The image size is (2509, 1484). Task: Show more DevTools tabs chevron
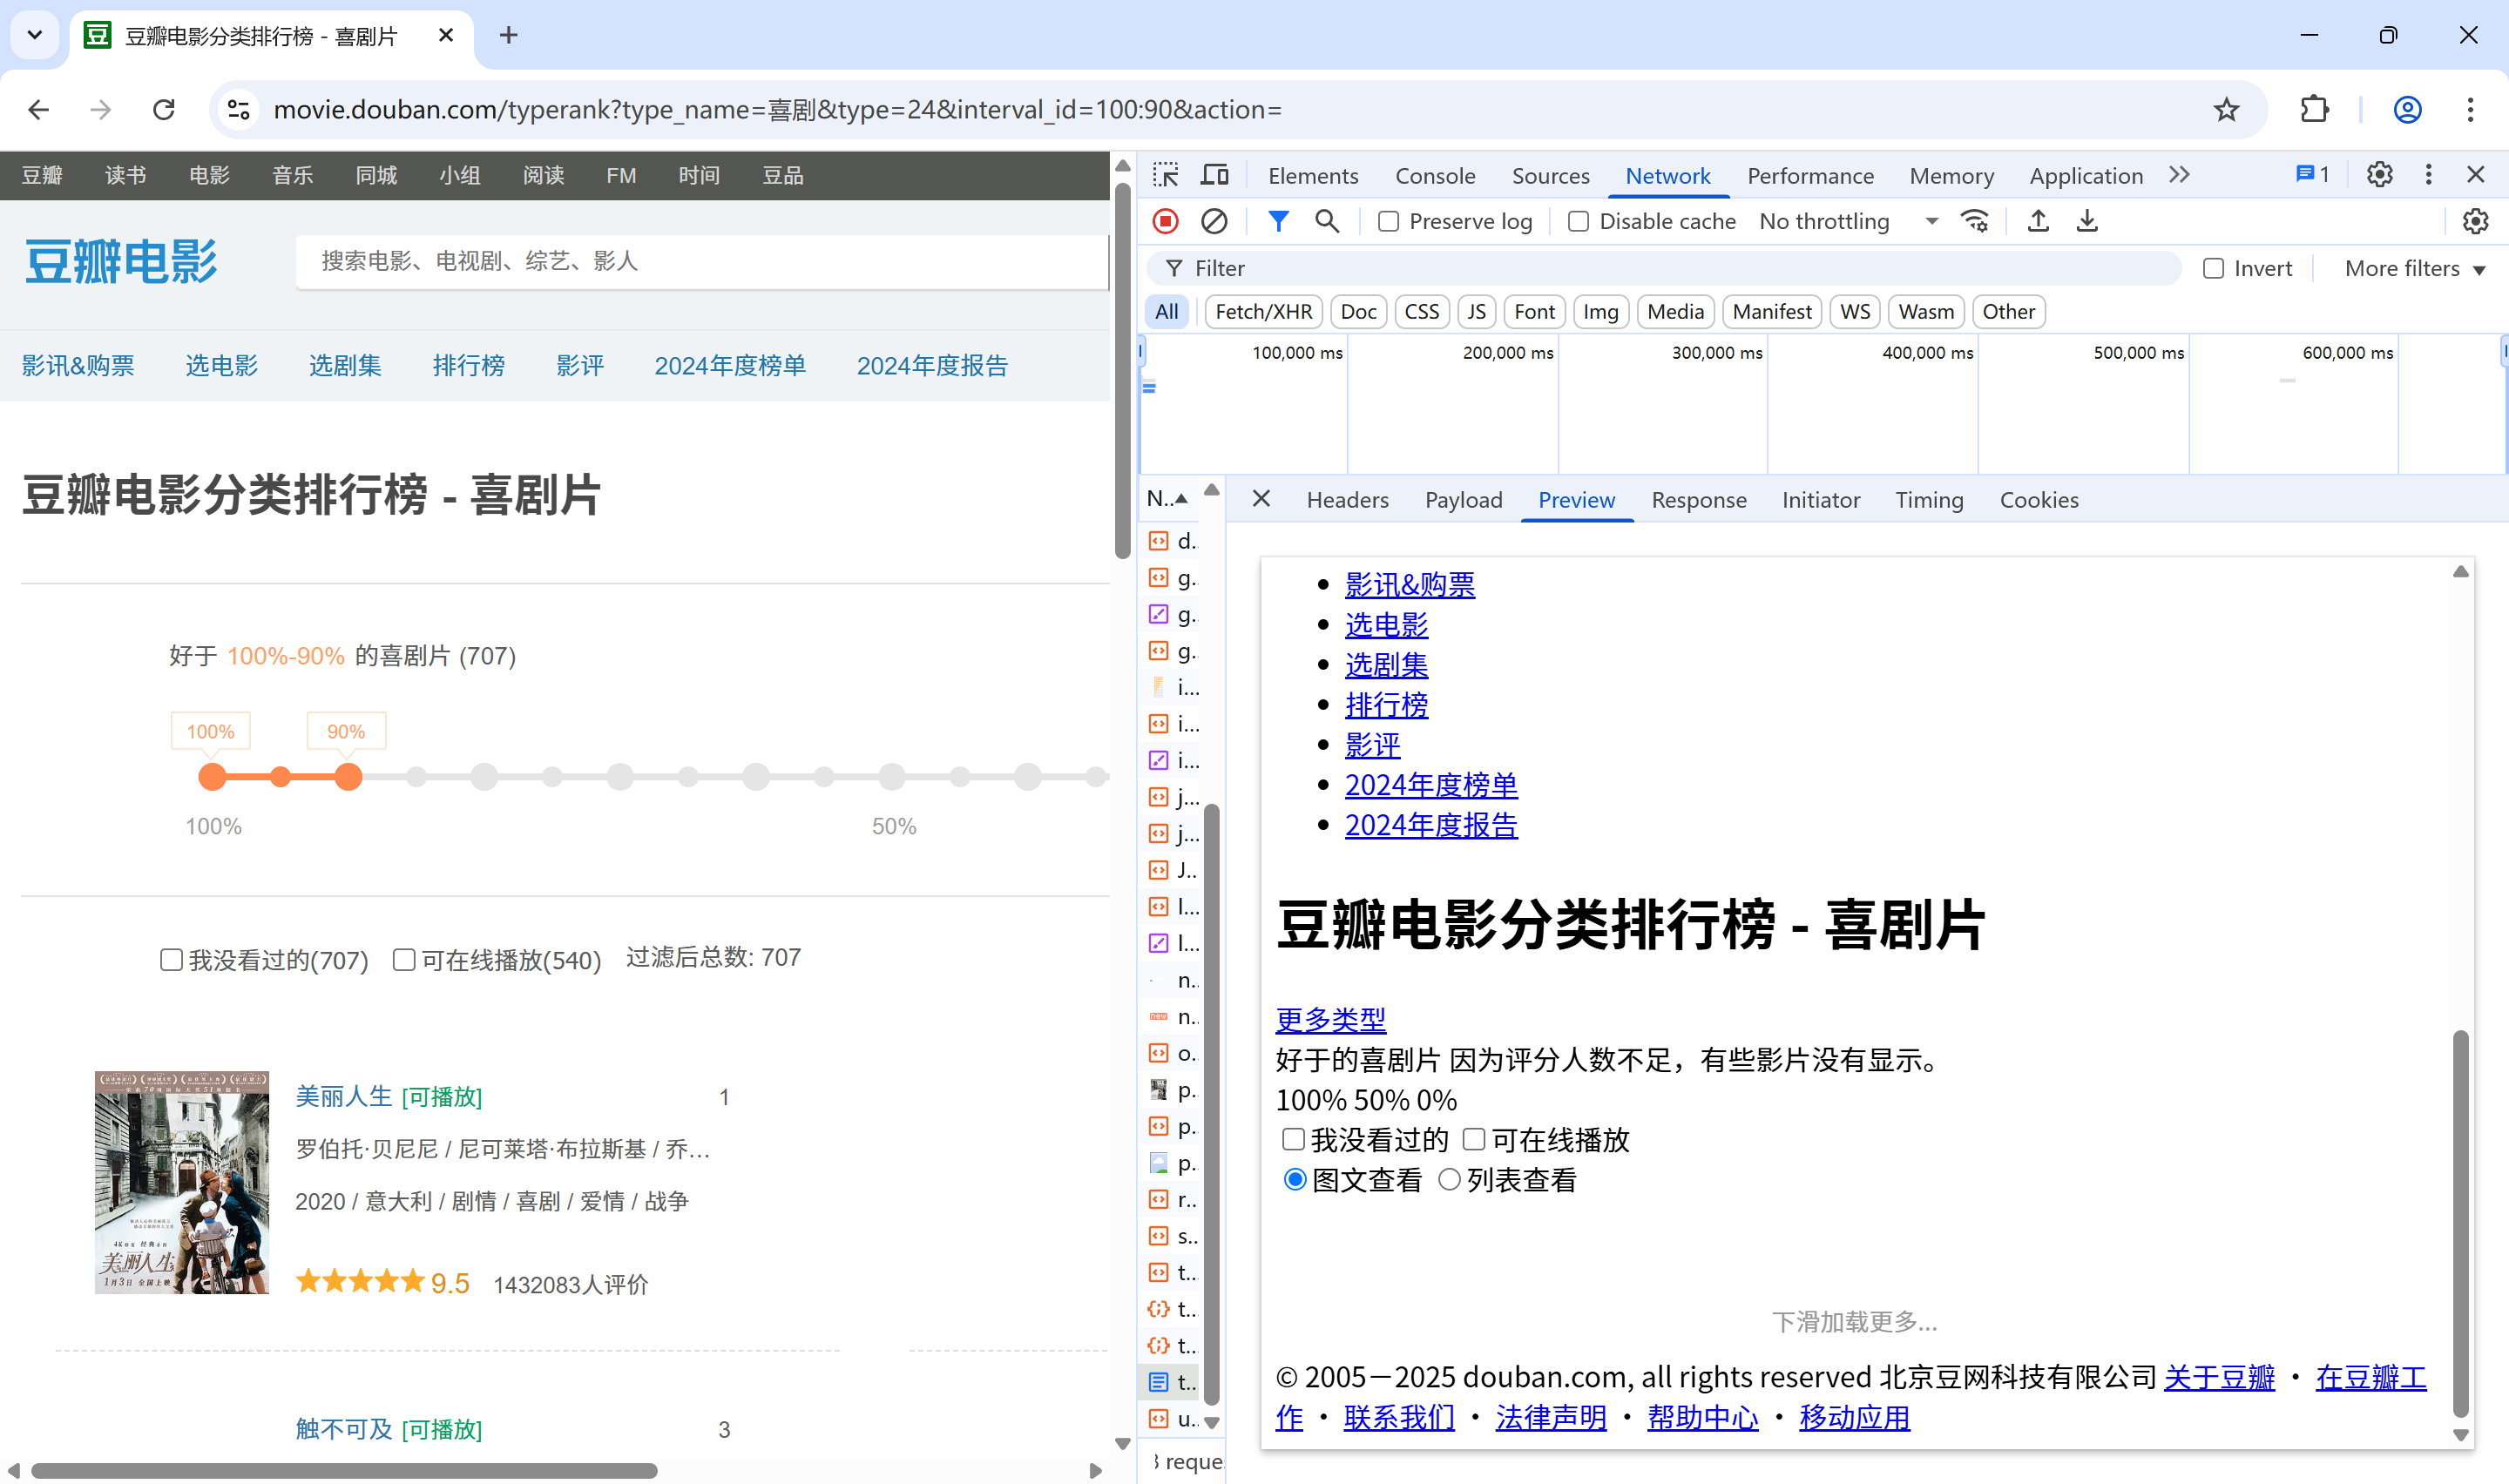2180,175
